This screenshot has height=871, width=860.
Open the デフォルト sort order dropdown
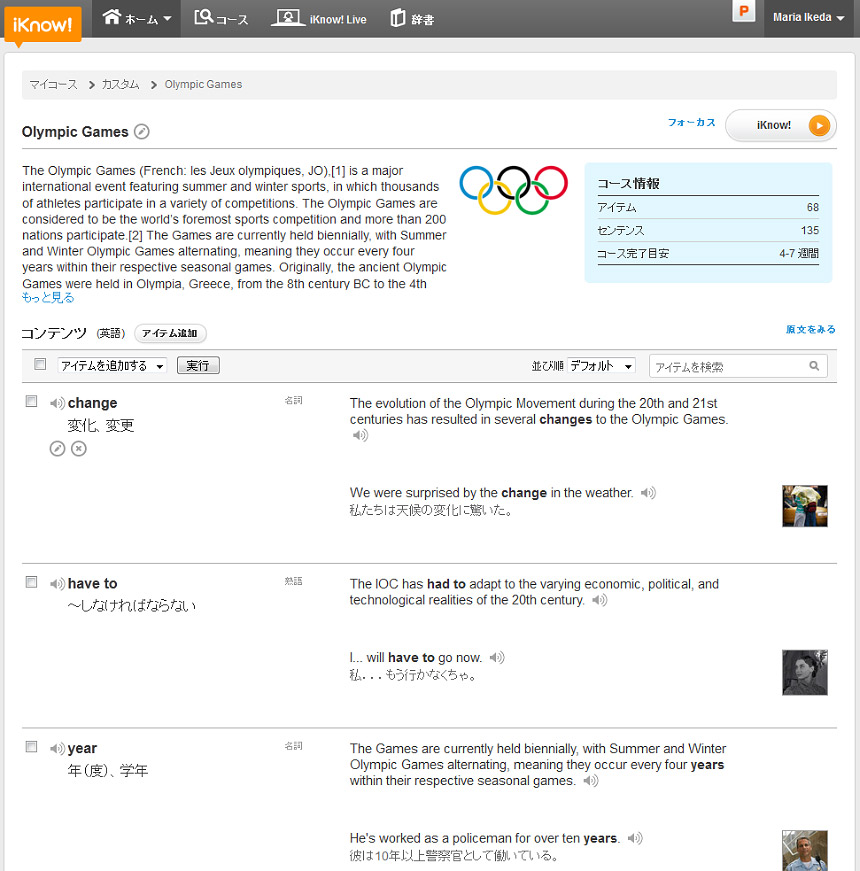point(602,366)
